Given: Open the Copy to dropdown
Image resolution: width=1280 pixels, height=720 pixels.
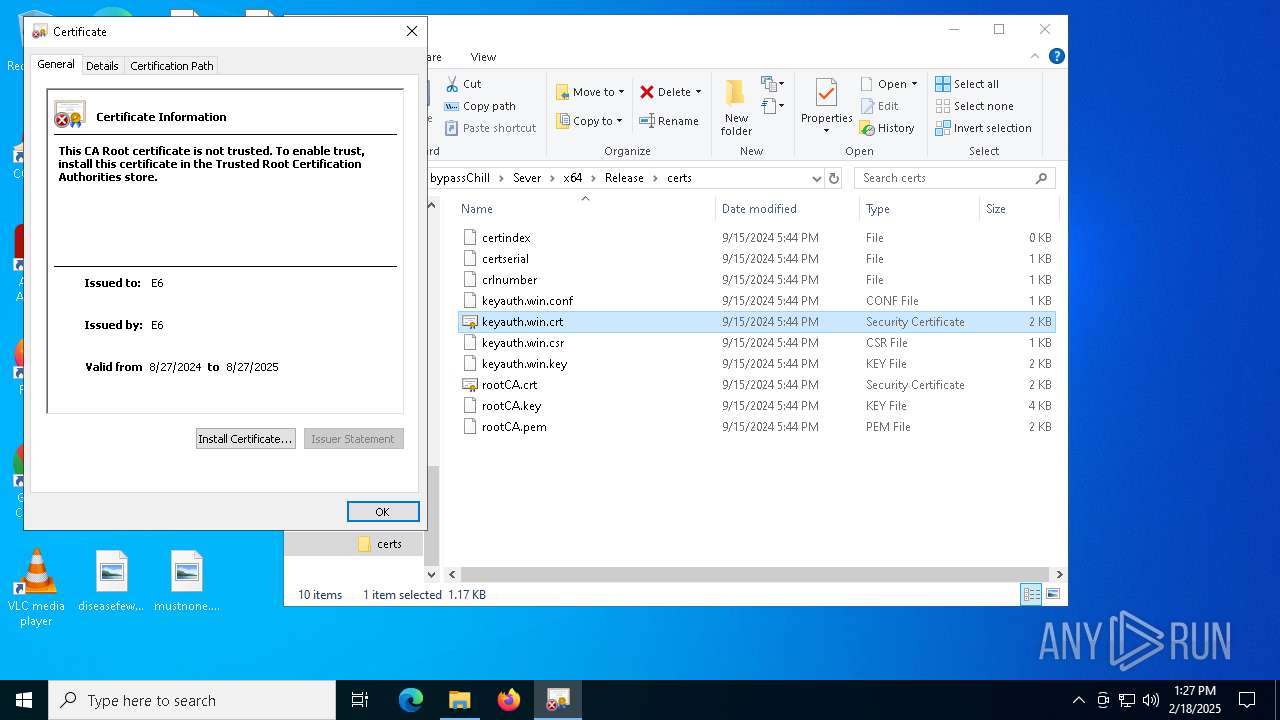Looking at the screenshot, I should (589, 121).
